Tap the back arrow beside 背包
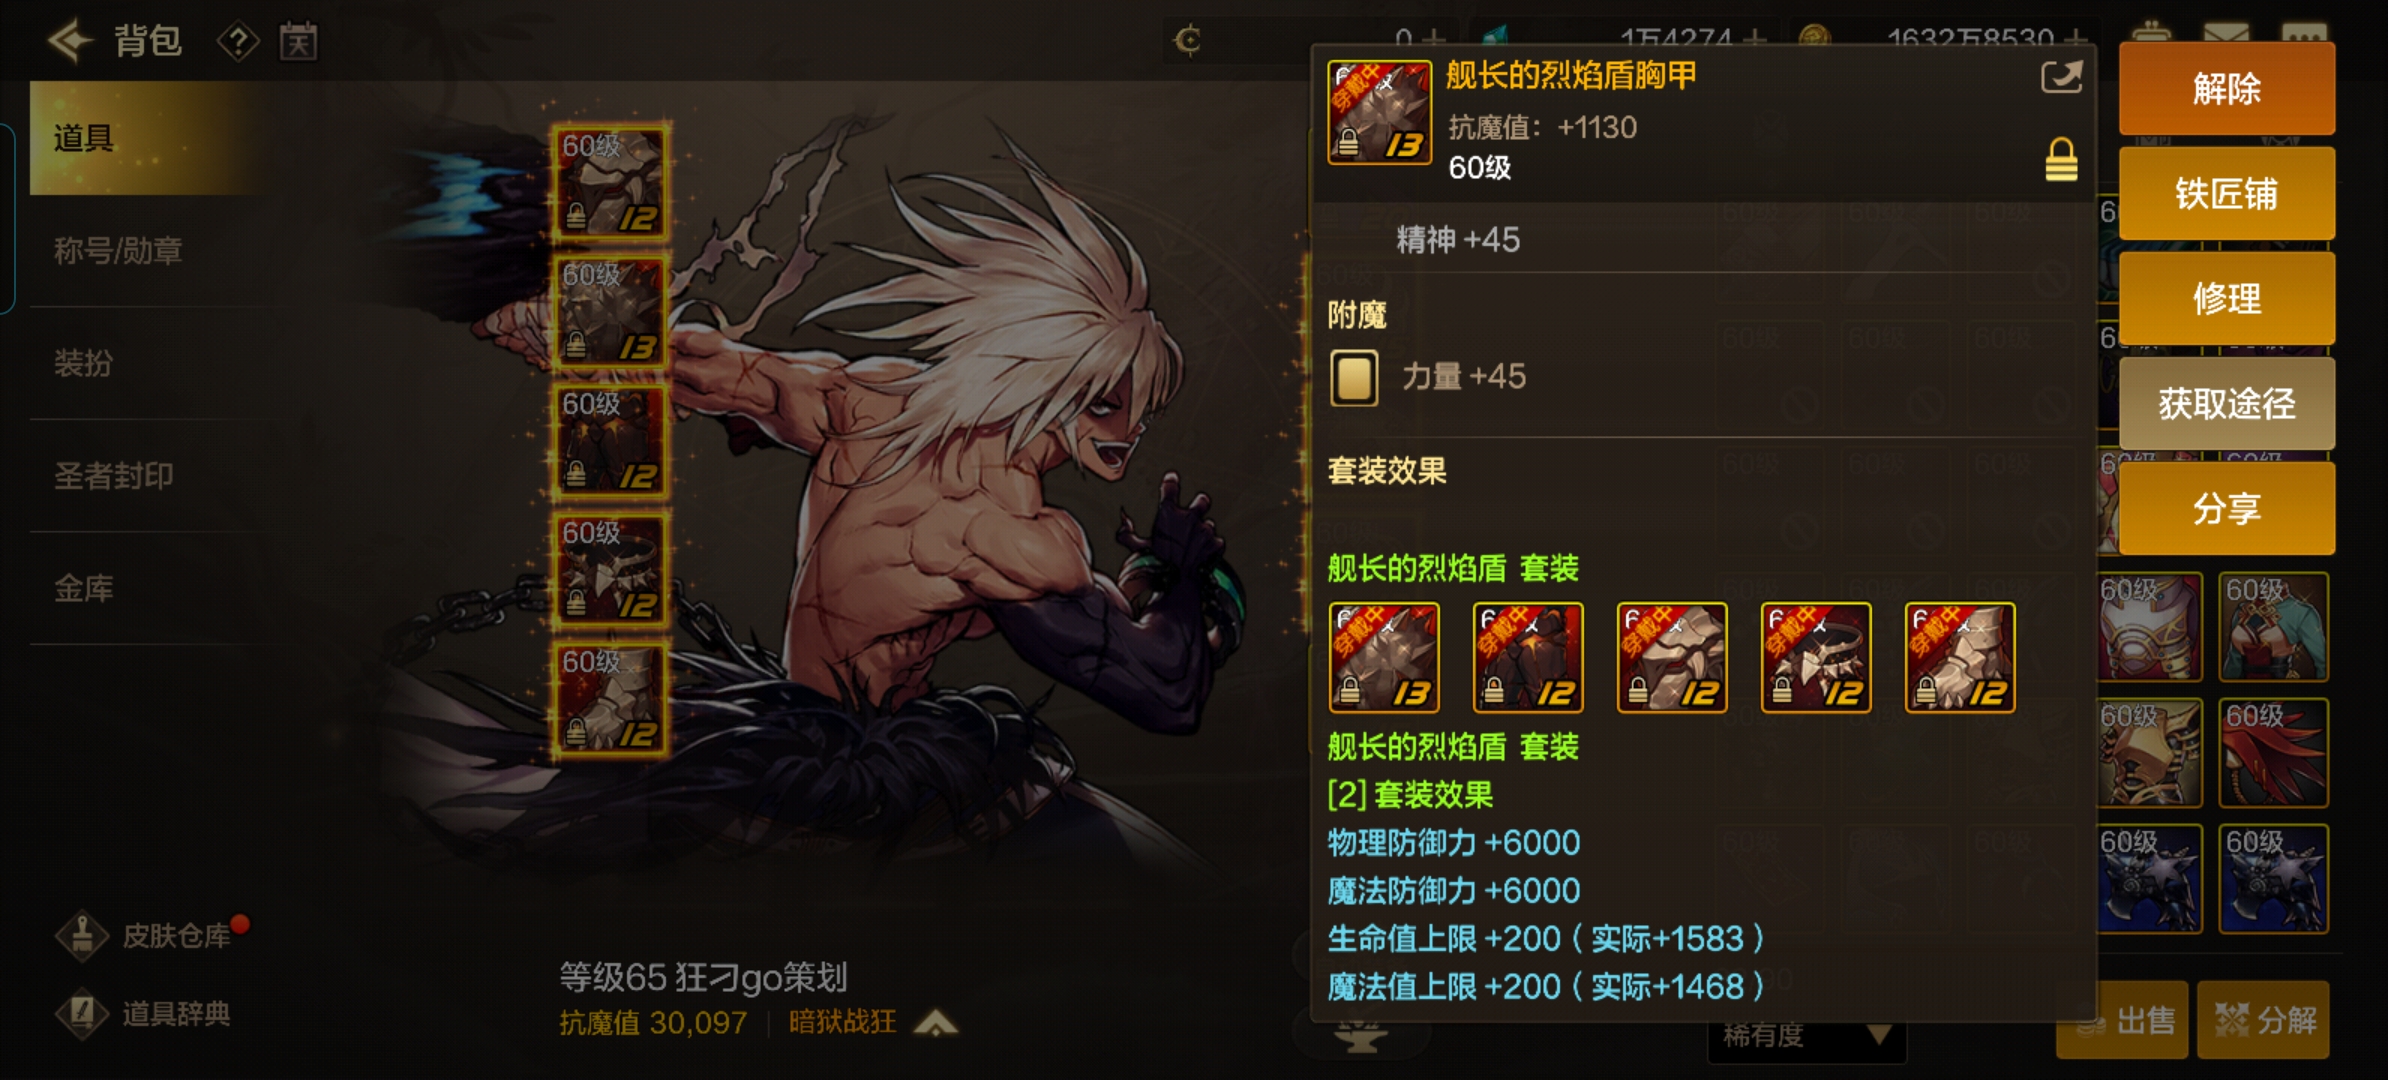The width and height of the screenshot is (2388, 1080). 70,41
